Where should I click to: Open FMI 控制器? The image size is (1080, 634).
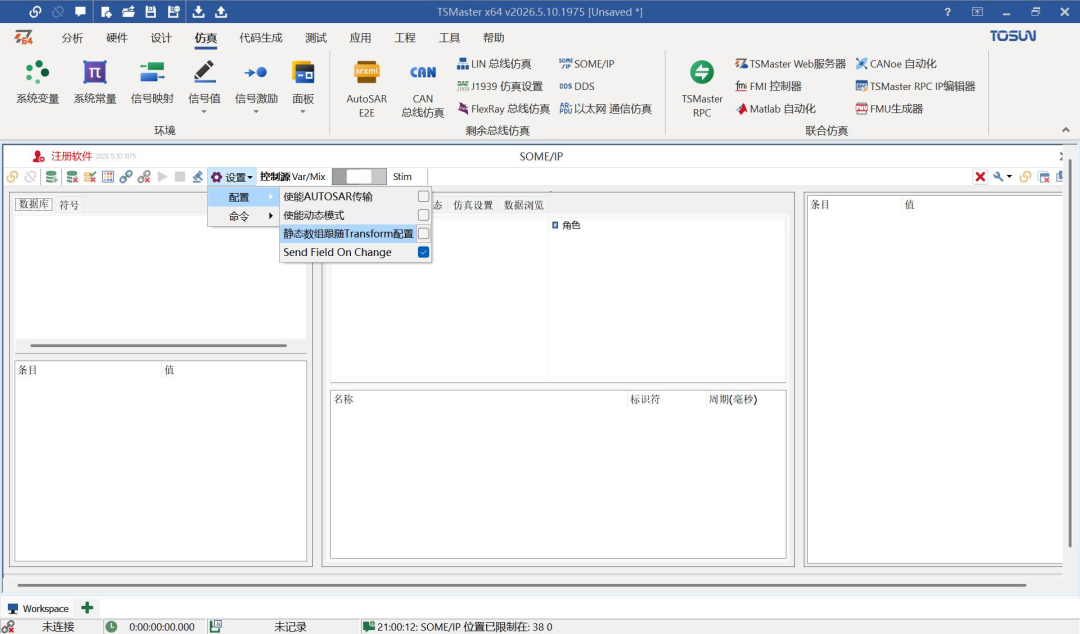point(768,86)
